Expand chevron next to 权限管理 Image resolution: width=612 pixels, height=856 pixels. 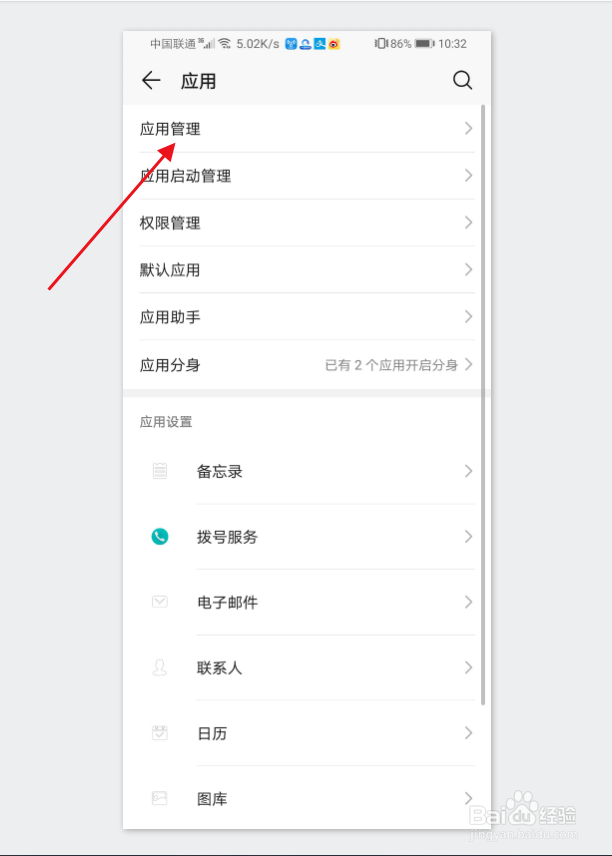pyautogui.click(x=468, y=222)
